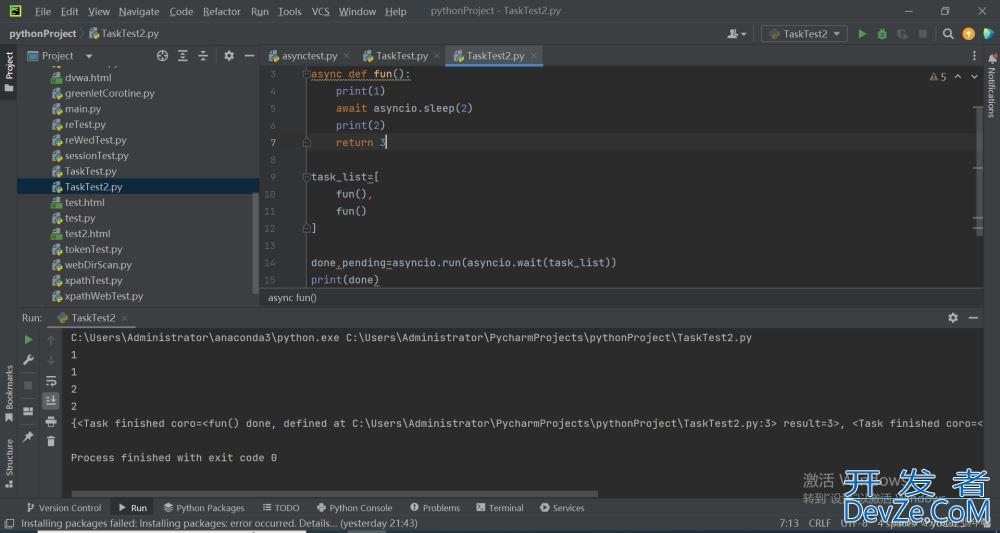Open TODO tool window
This screenshot has width=1000, height=533.
[x=281, y=508]
